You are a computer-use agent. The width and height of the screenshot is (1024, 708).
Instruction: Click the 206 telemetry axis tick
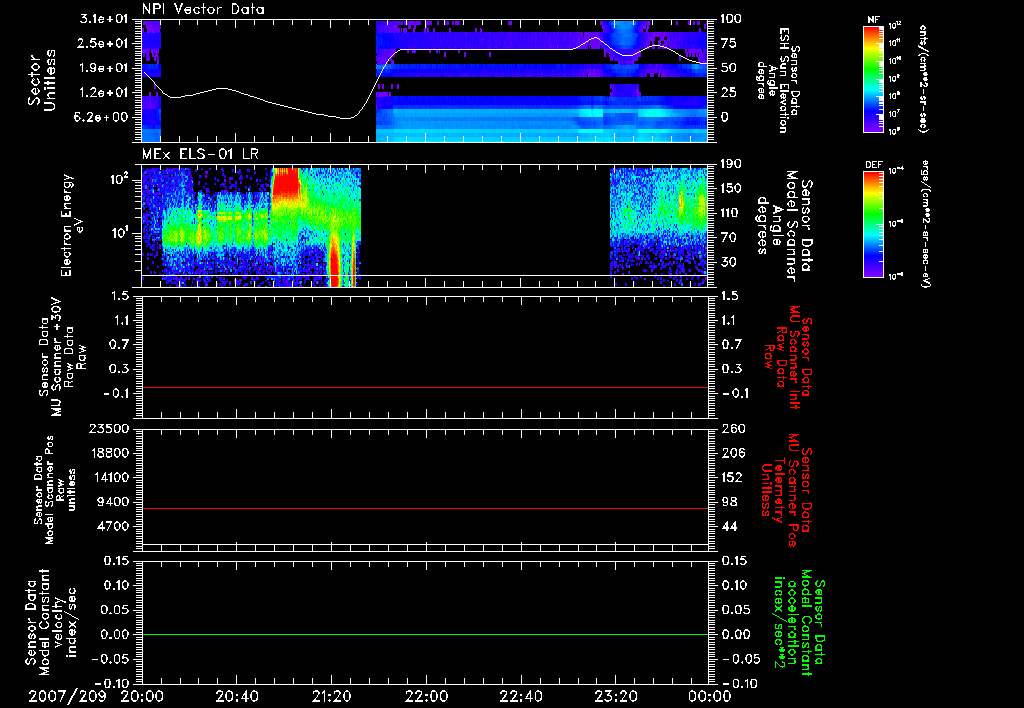tap(731, 453)
